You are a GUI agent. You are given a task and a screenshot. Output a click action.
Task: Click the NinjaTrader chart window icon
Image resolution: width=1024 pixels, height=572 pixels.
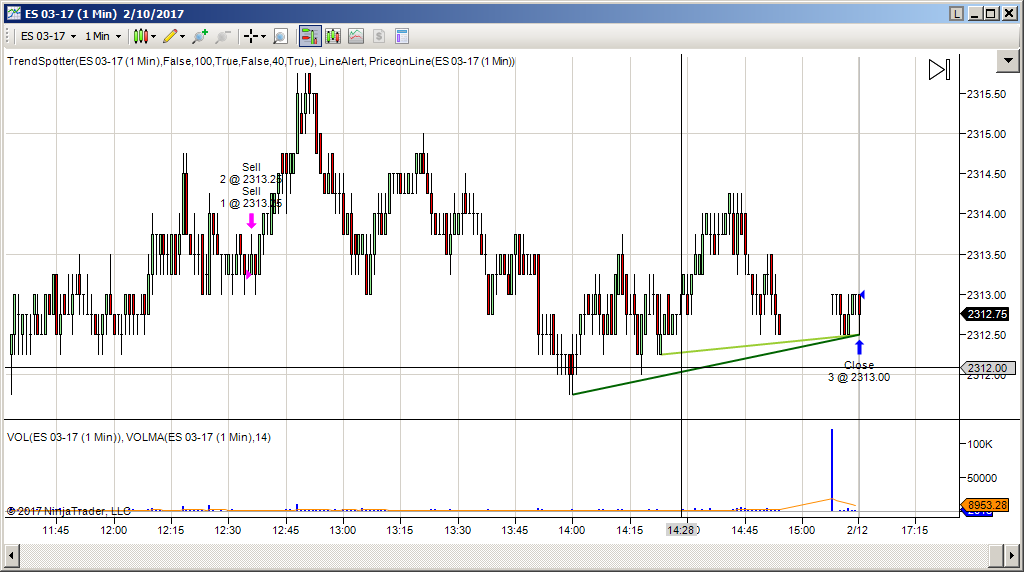tap(14, 13)
